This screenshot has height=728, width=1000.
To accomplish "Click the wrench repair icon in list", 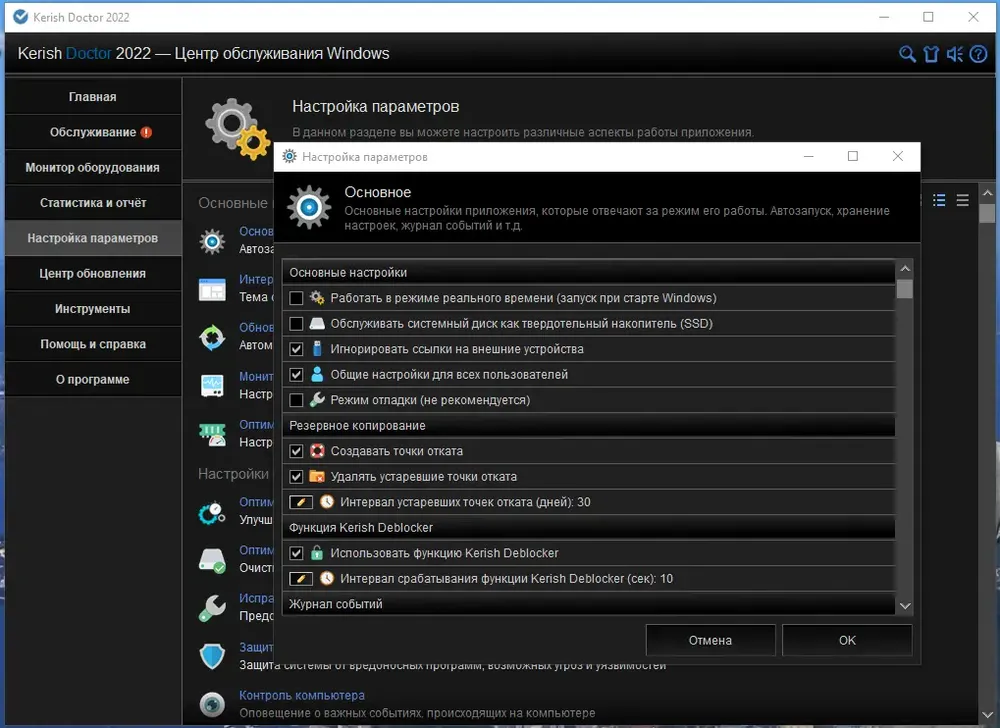I will 212,608.
